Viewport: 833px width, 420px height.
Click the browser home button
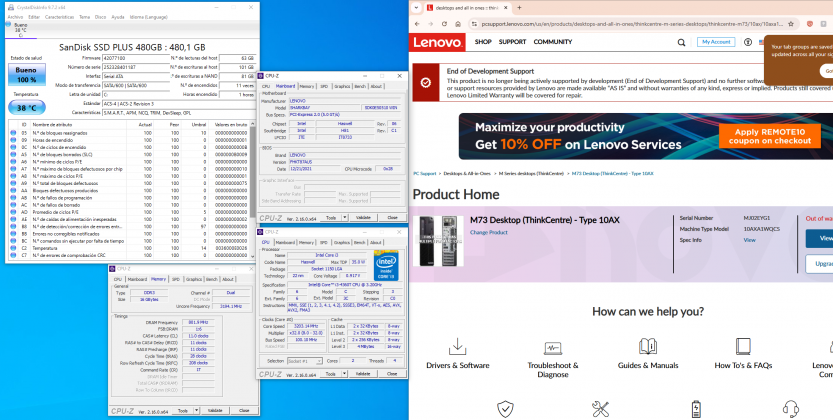point(458,24)
